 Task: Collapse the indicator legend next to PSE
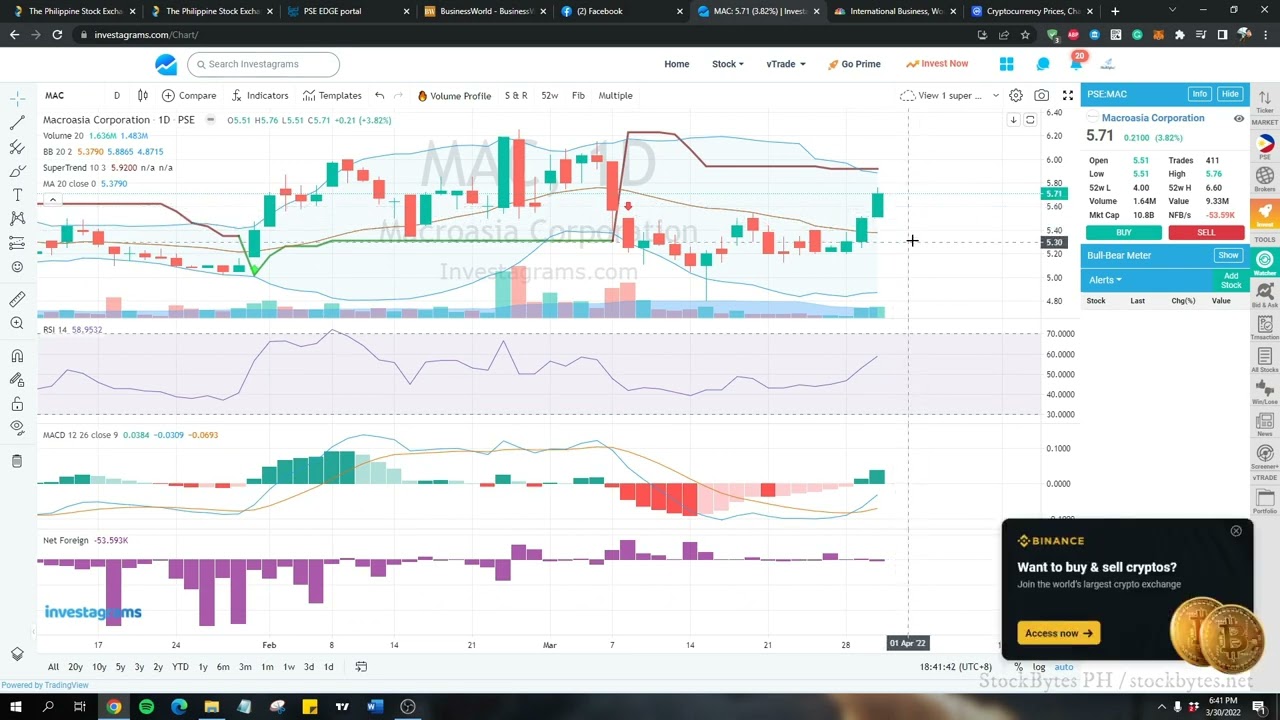[210, 120]
